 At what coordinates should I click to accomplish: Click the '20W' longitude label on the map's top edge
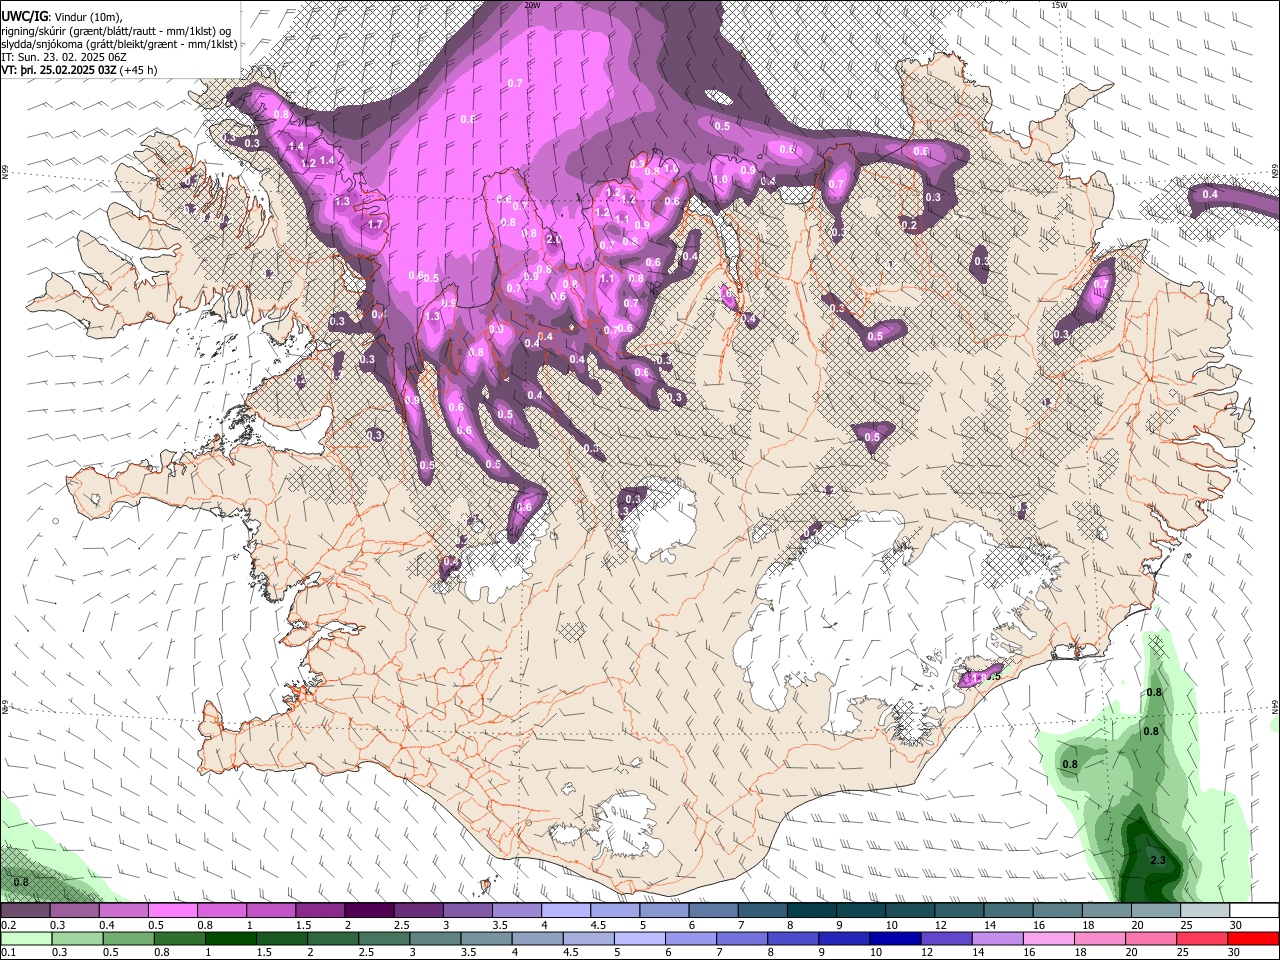point(532,5)
